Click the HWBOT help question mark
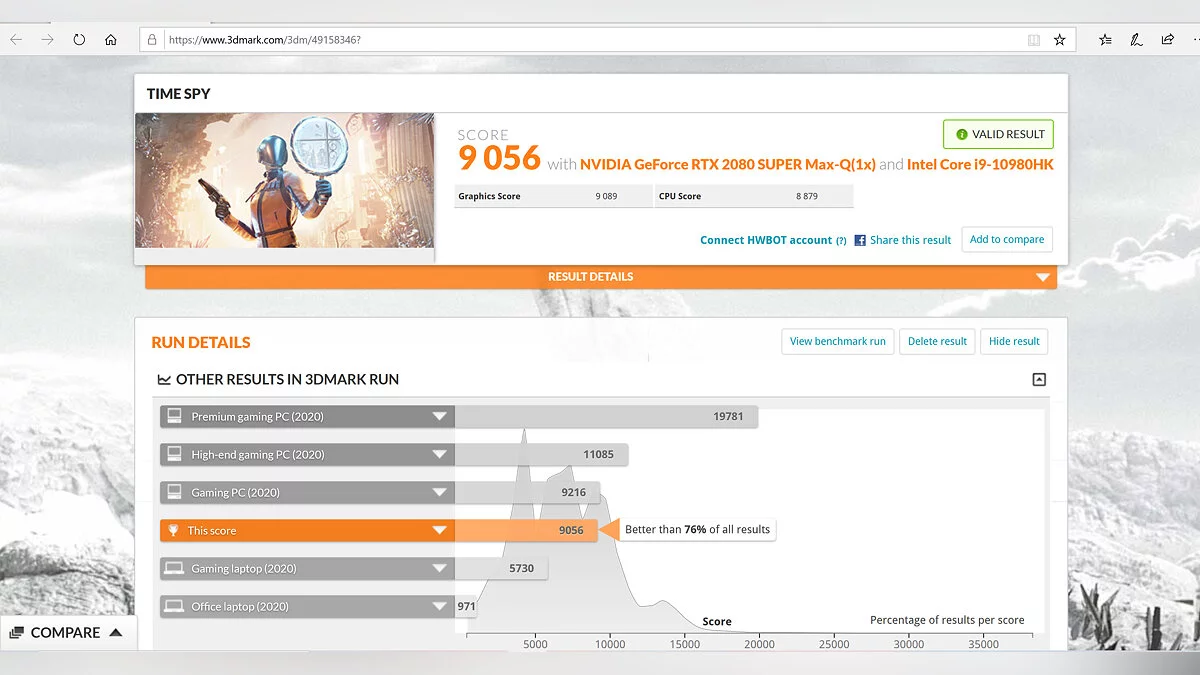Viewport: 1200px width, 675px height. [841, 241]
